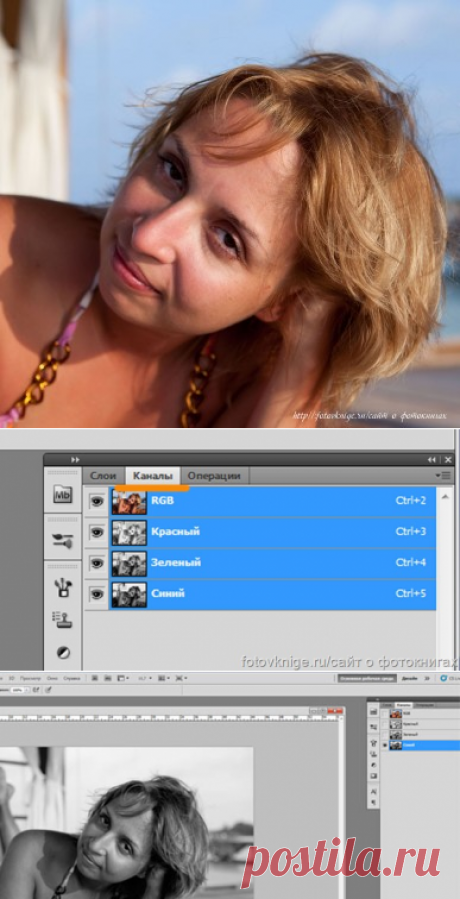Open the Brush panel icon with brush cup
Image resolution: width=460 pixels, height=899 pixels.
point(63,588)
